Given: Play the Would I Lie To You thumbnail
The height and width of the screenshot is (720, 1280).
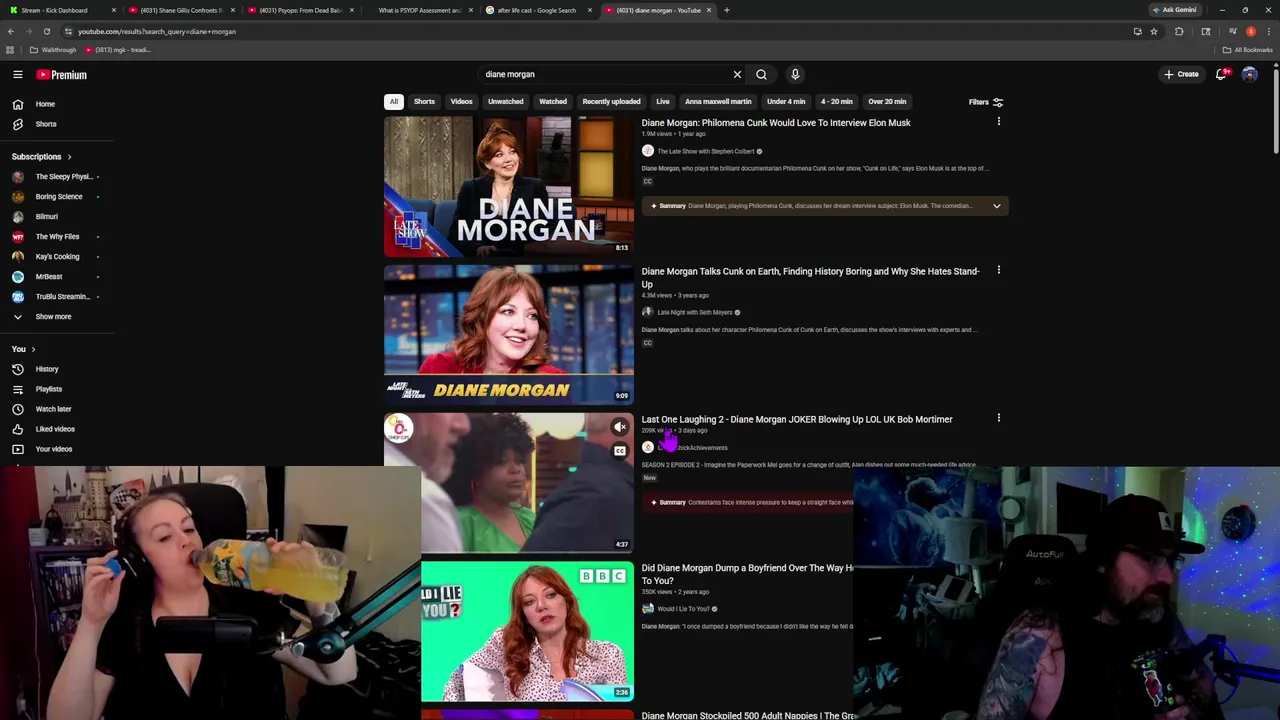Looking at the screenshot, I should [x=527, y=631].
